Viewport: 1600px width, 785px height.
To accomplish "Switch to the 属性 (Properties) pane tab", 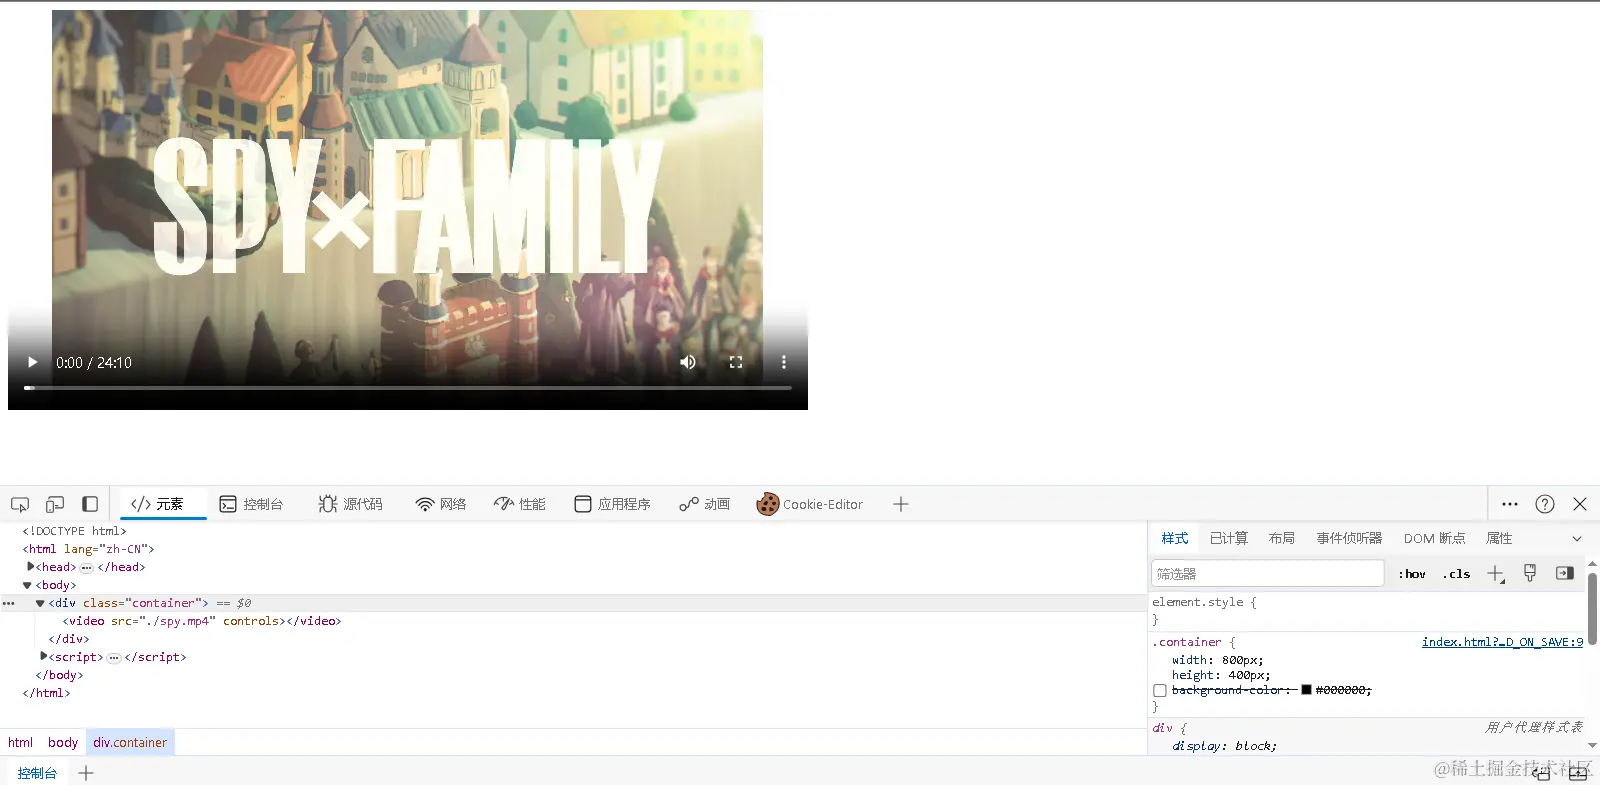I will coord(1499,538).
